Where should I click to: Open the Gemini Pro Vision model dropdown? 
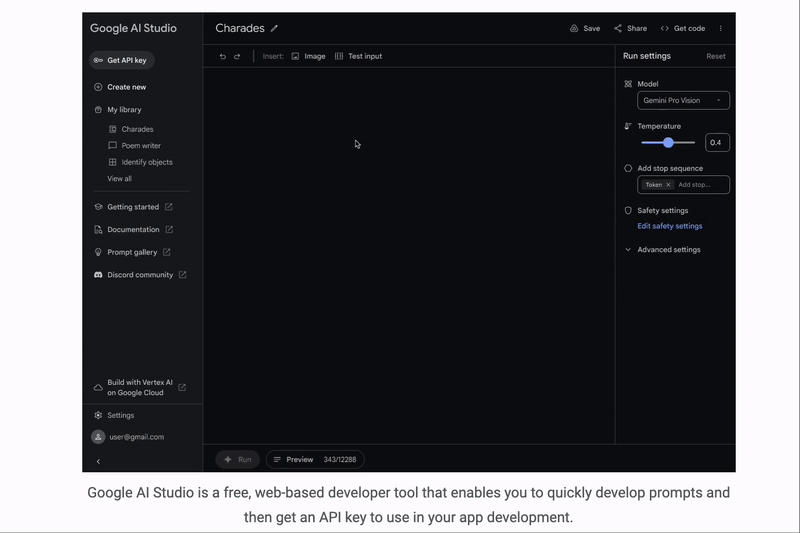[683, 100]
